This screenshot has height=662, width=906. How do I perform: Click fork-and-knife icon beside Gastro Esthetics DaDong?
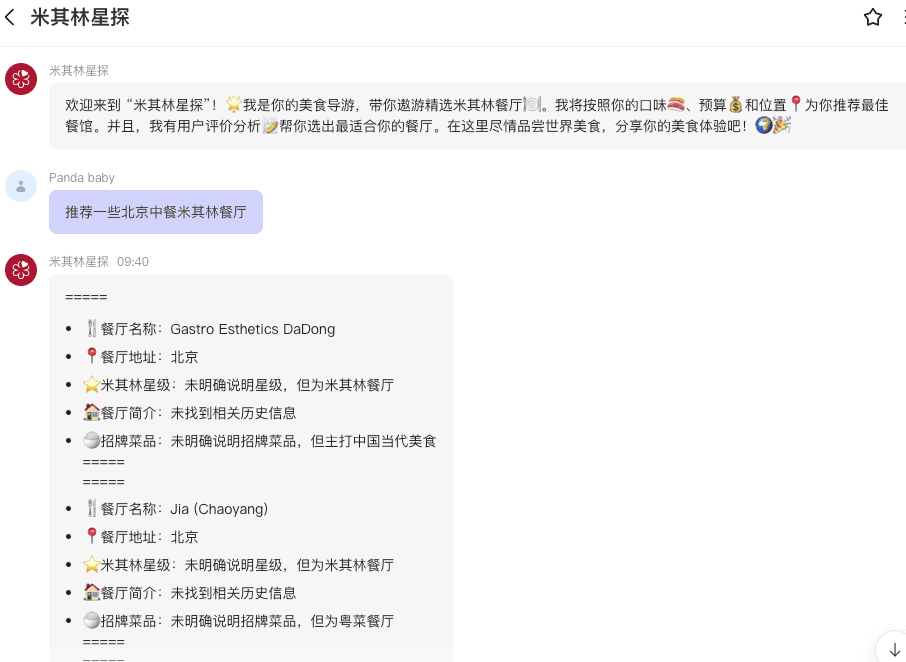coord(92,329)
